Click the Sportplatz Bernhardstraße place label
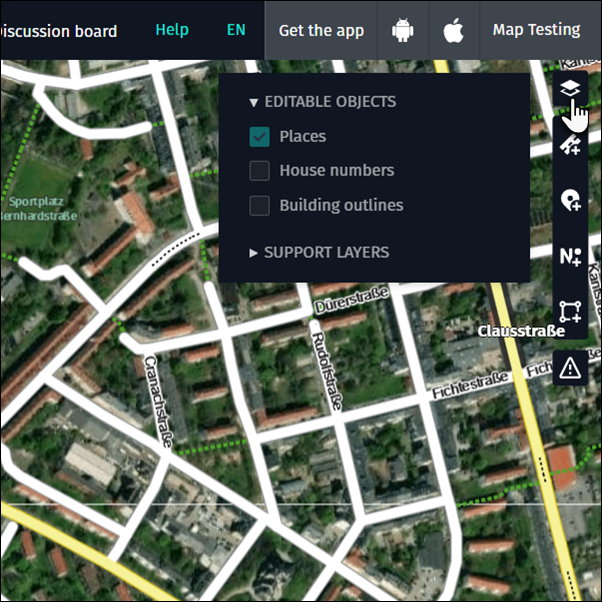This screenshot has width=602, height=602. tap(38, 208)
